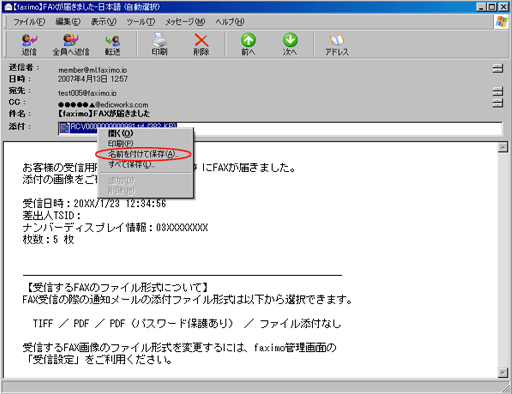The height and width of the screenshot is (394, 512).
Task: Minimize the faximo message window
Action: tap(481, 7)
